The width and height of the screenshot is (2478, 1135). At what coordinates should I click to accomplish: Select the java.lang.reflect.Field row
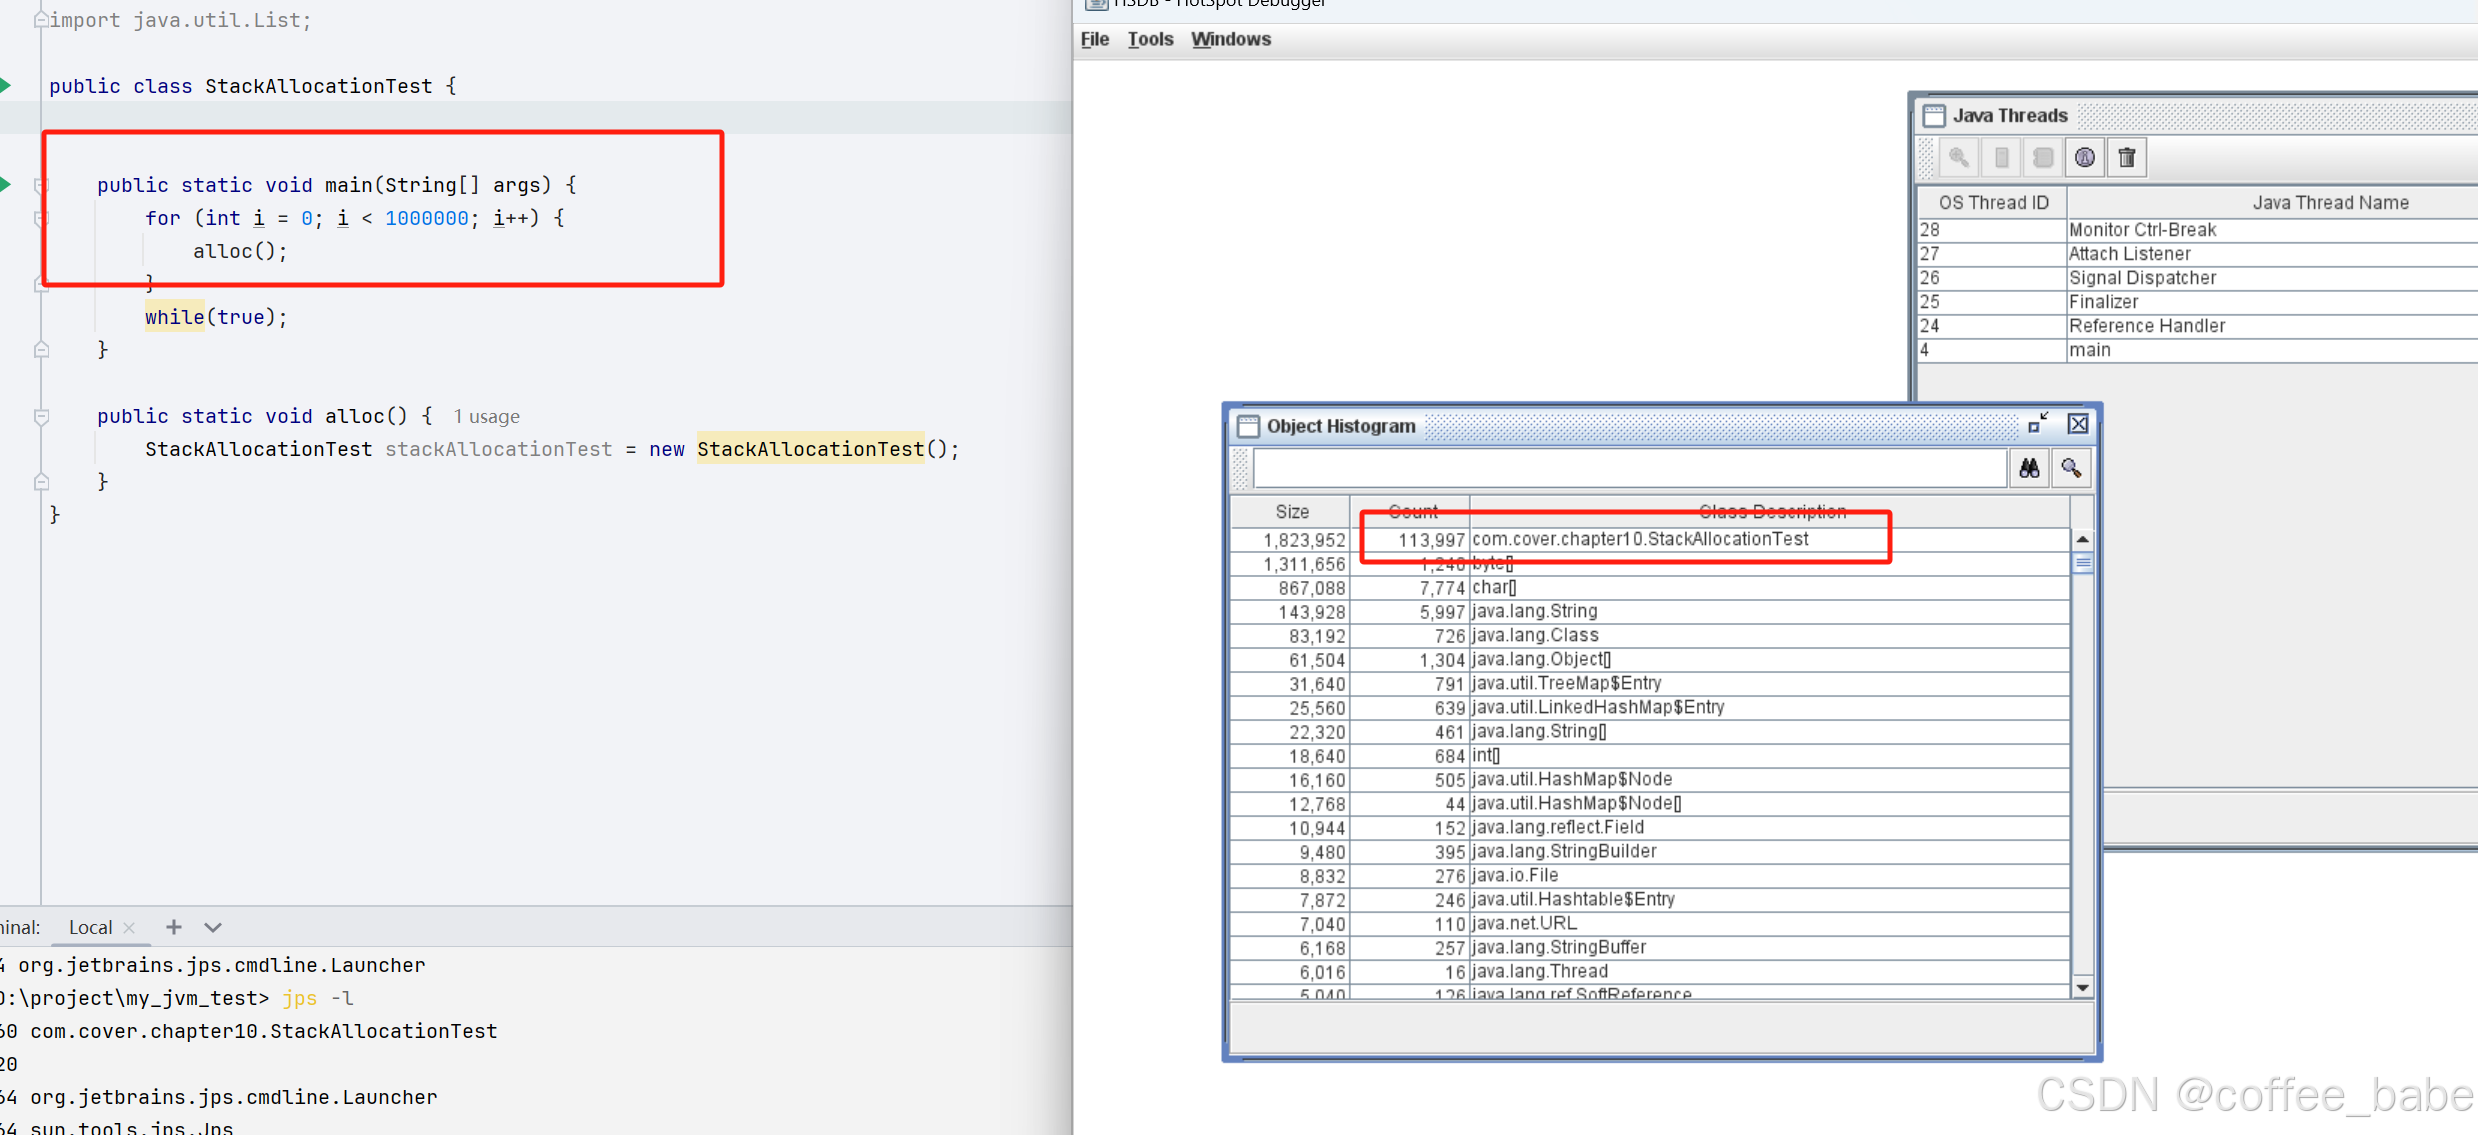tap(1650, 828)
